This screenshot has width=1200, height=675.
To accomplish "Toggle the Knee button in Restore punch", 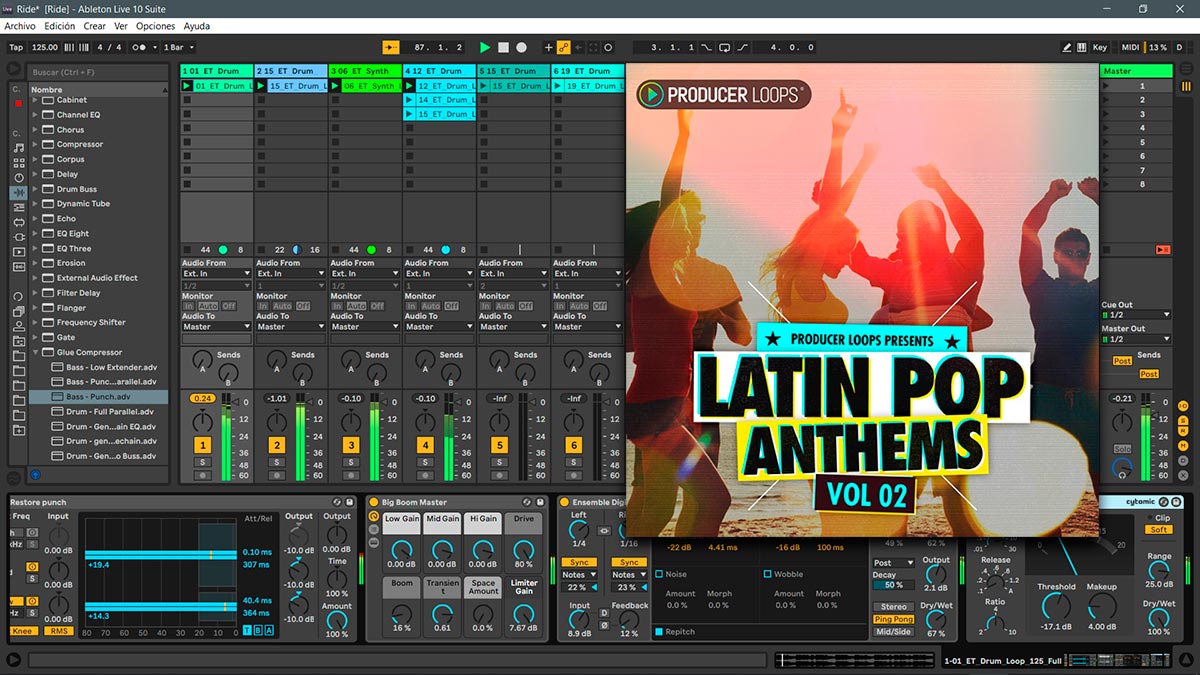I will coord(23,631).
